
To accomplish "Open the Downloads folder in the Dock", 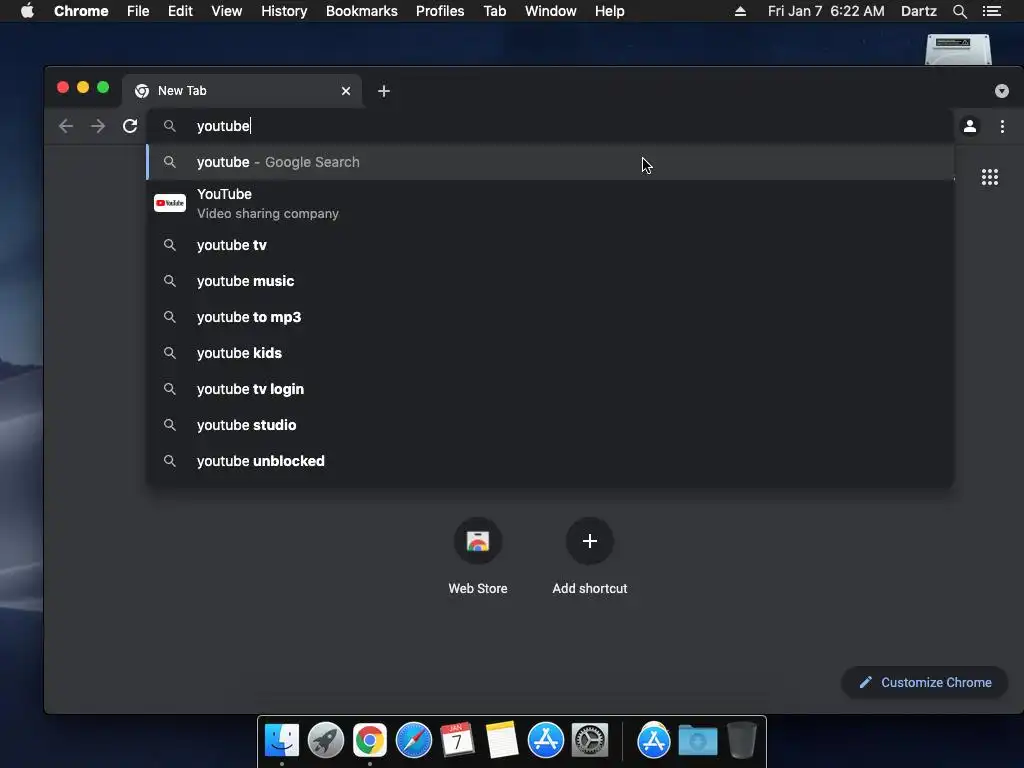I will click(x=697, y=740).
